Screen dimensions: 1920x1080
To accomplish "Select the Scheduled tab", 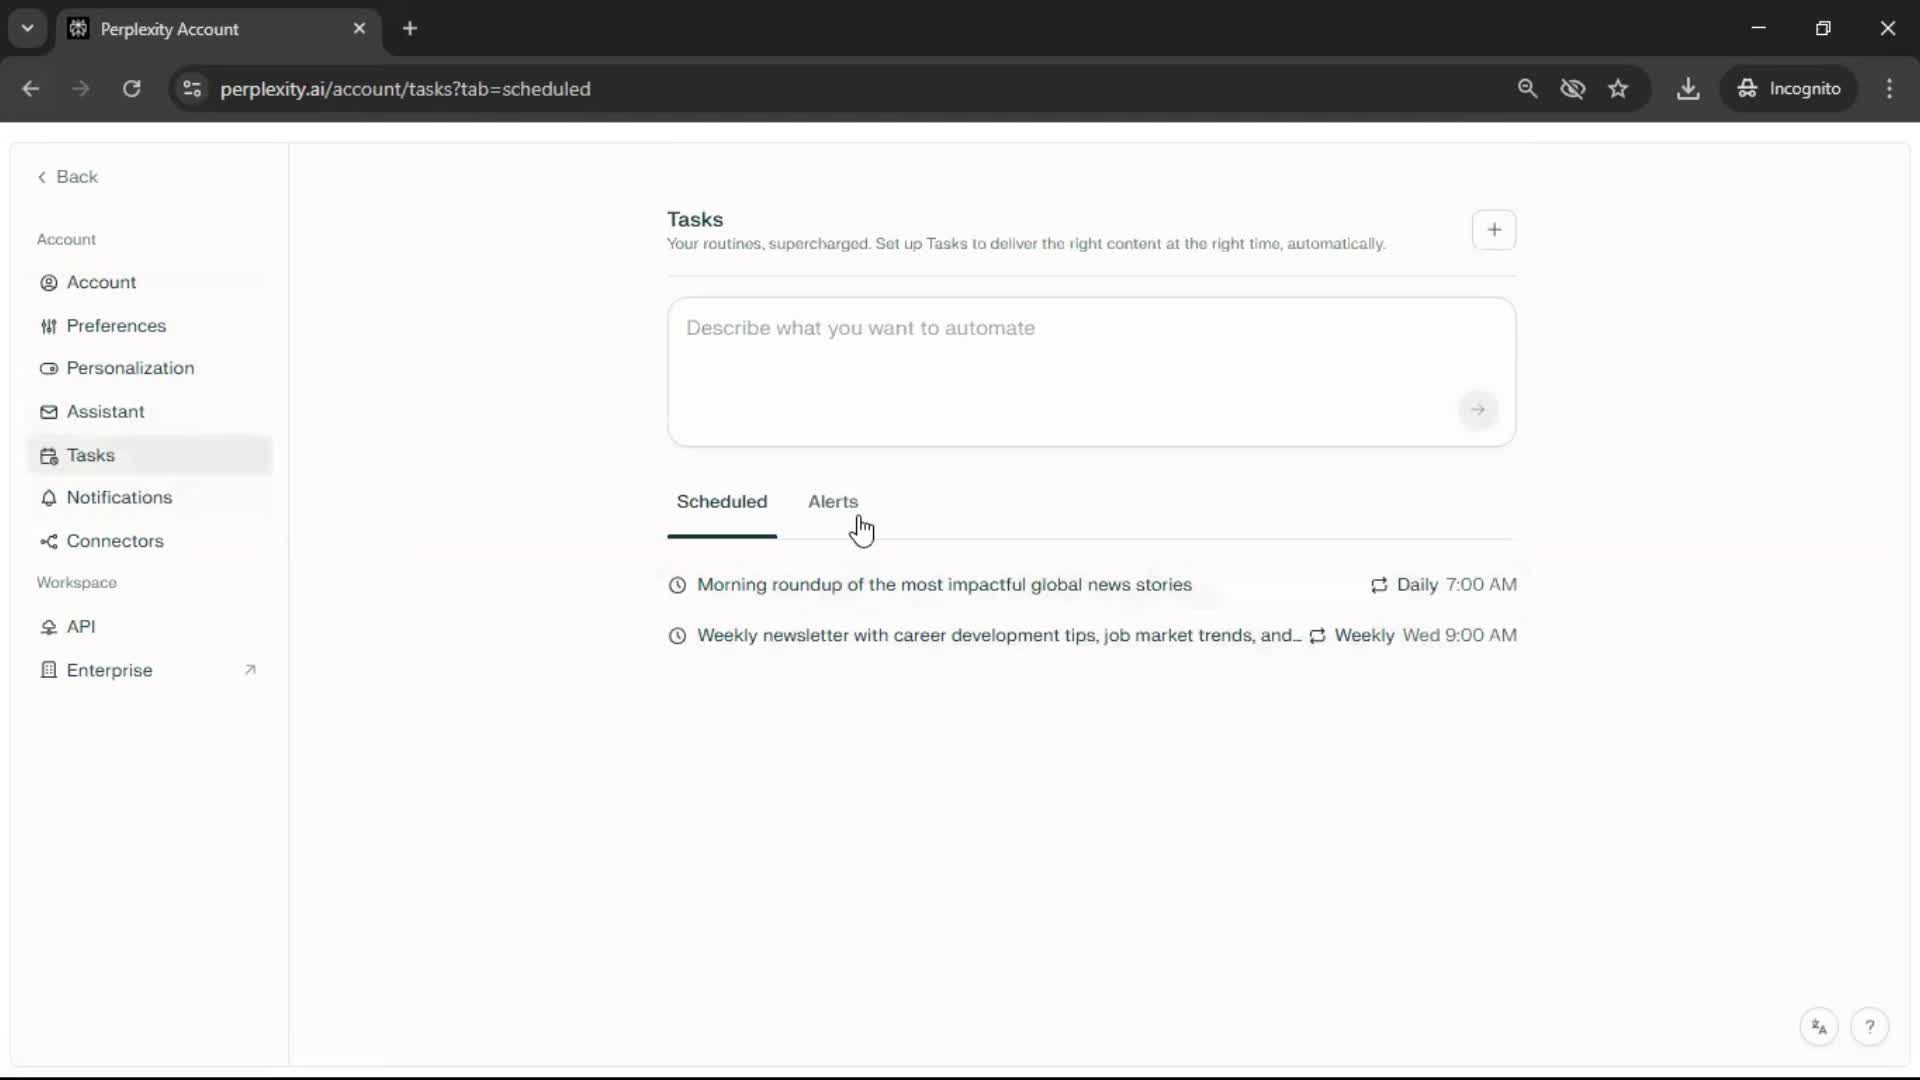I will [x=721, y=501].
